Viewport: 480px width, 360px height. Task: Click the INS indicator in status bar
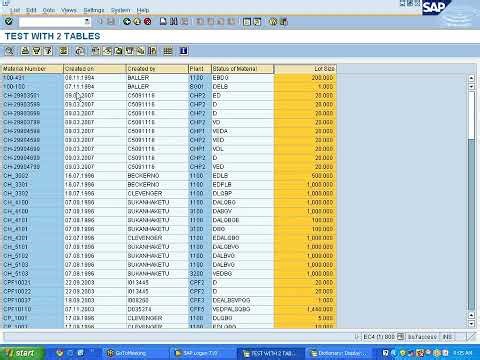[447, 337]
